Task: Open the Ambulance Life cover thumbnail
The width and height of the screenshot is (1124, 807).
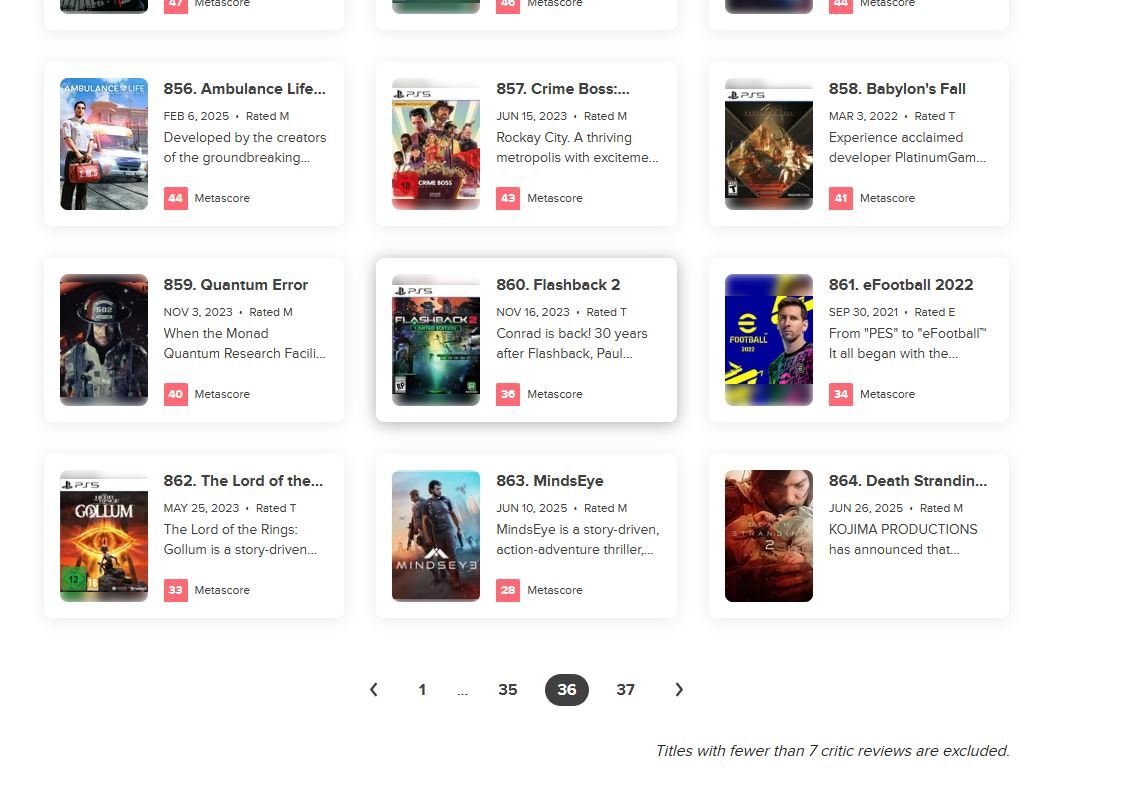Action: (x=104, y=143)
